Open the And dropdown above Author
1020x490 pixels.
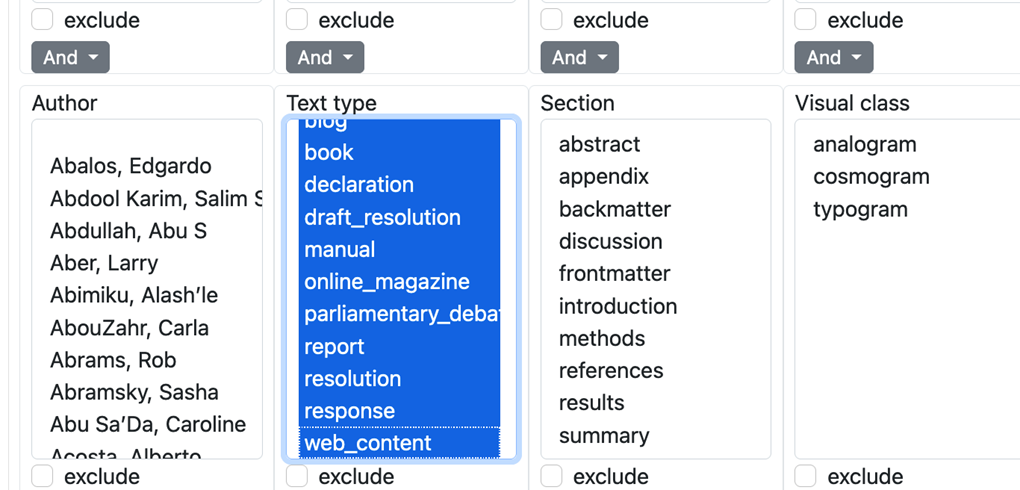[69, 57]
